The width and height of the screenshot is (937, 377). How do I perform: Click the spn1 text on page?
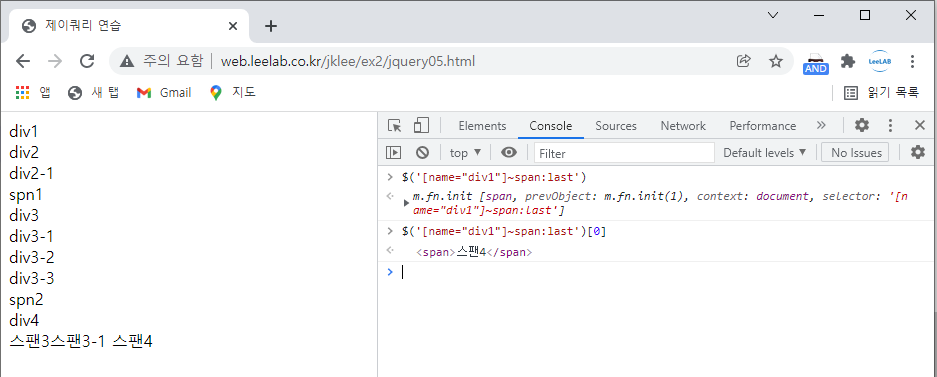26,195
